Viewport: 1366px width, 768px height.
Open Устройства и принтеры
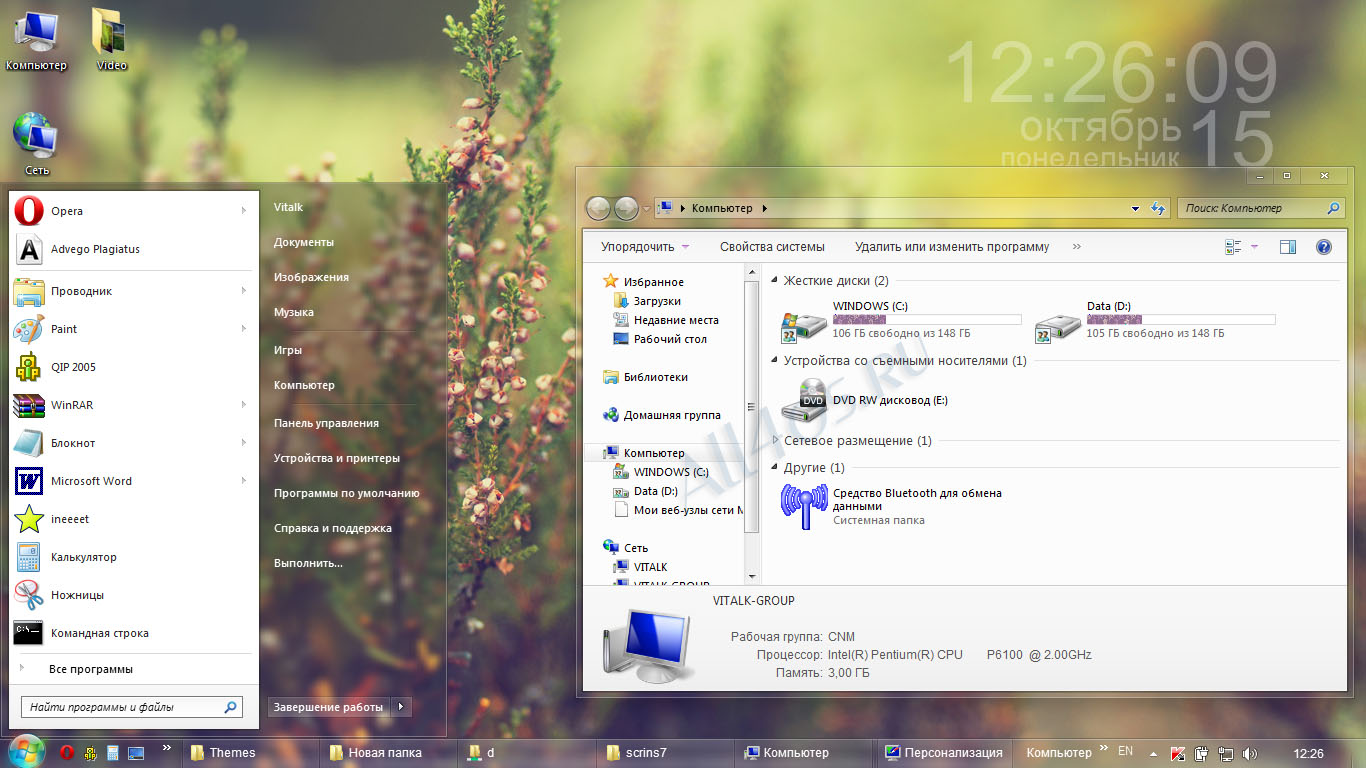pyautogui.click(x=337, y=458)
